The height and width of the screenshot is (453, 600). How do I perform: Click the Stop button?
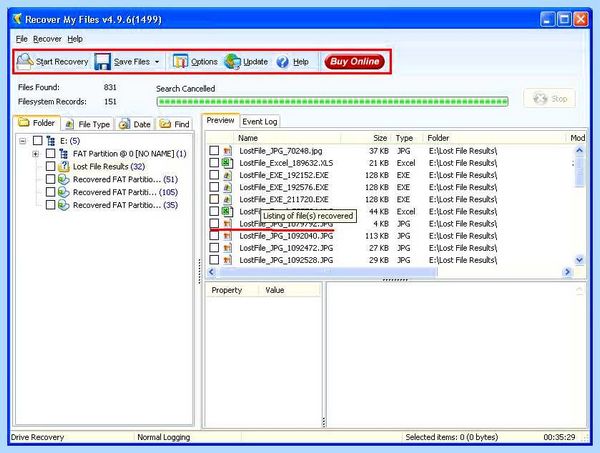point(549,99)
